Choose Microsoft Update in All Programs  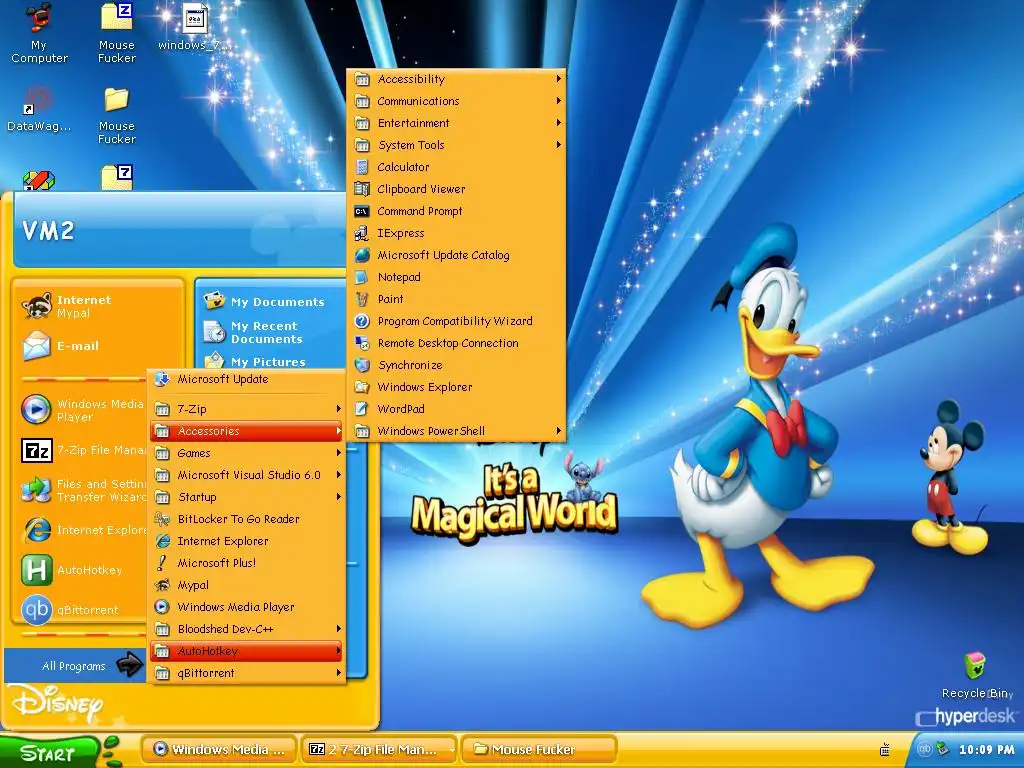coord(247,379)
